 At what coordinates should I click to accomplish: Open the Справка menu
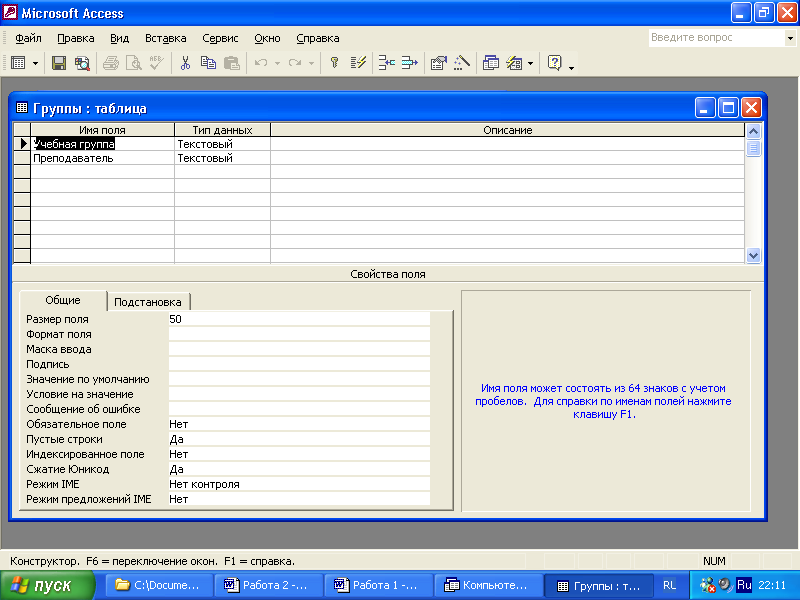(x=317, y=38)
